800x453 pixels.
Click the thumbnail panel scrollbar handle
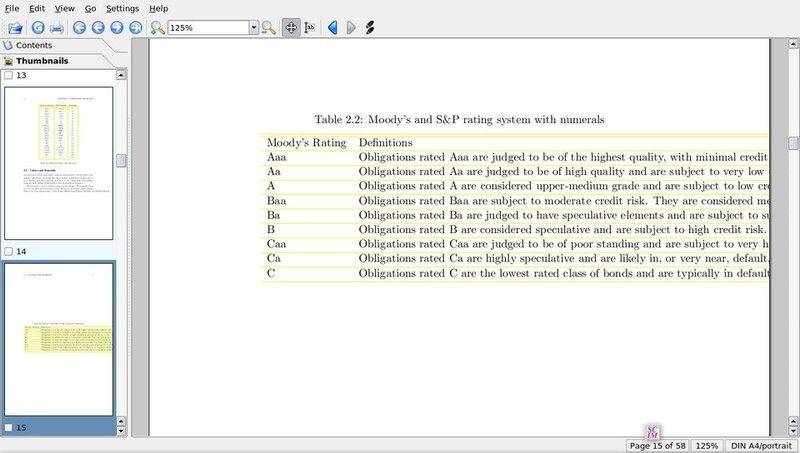(x=121, y=161)
